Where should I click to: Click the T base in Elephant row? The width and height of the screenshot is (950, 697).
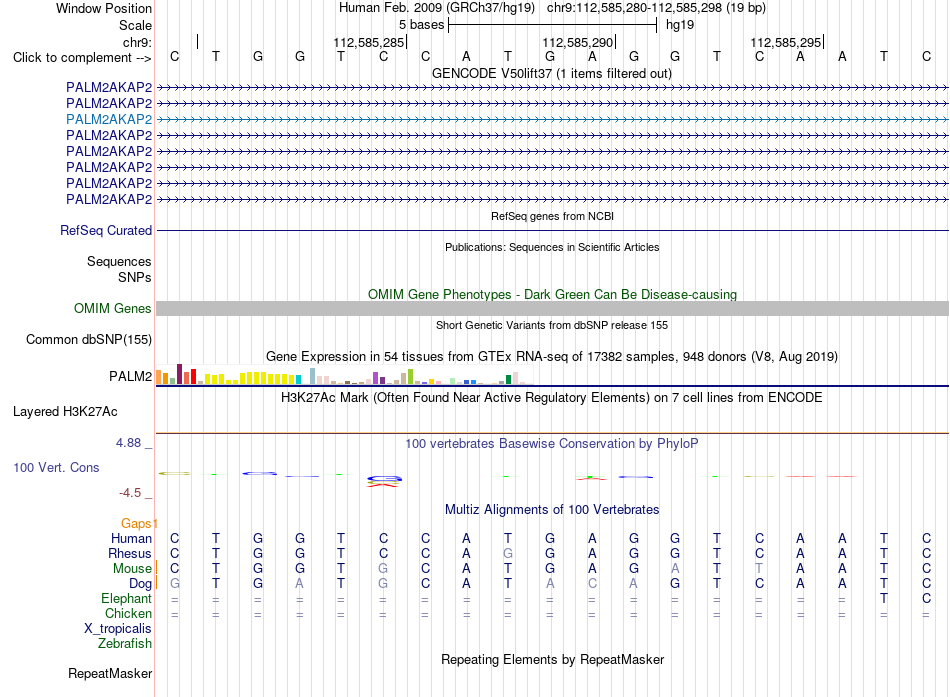pyautogui.click(x=884, y=598)
